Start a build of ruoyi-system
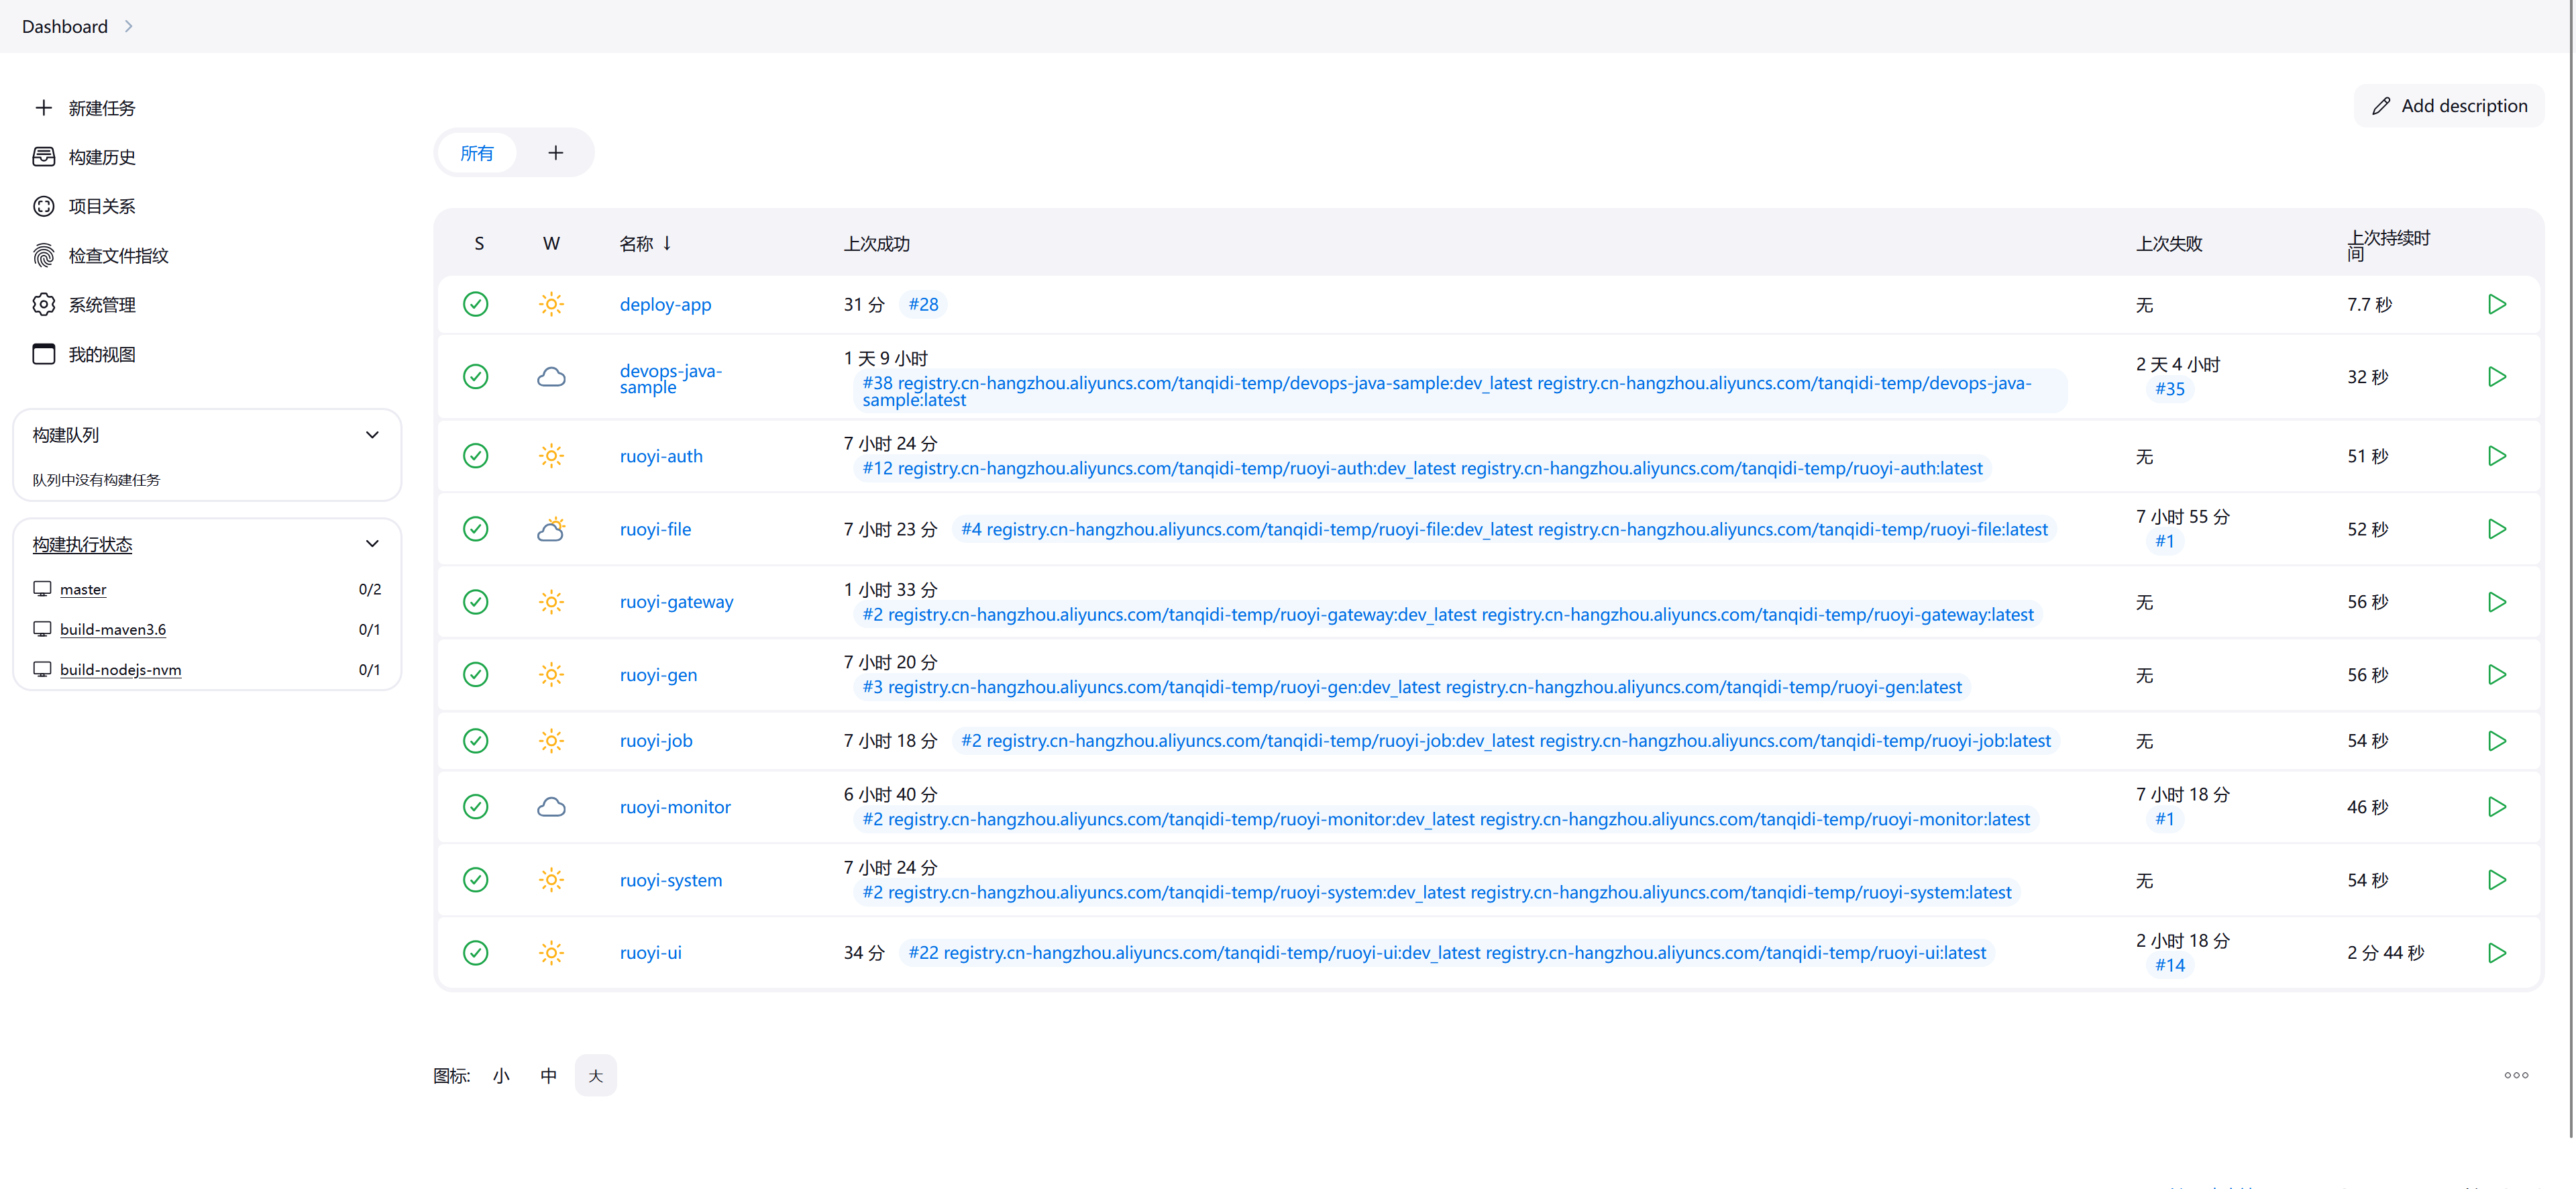2576x1189 pixels. (x=2496, y=880)
